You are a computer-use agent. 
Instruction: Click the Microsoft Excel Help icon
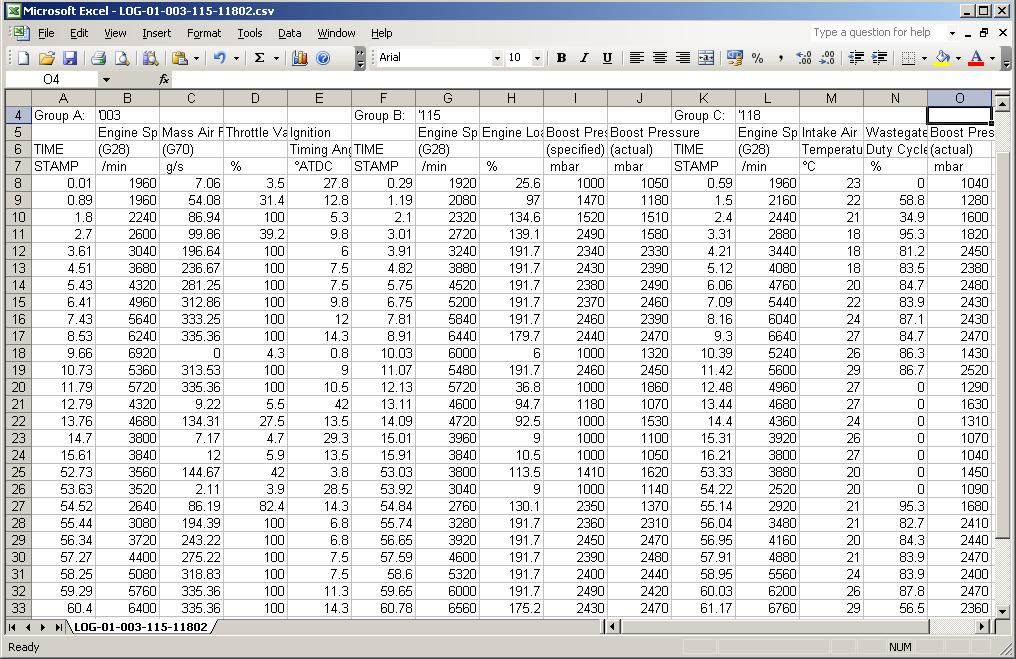(x=323, y=58)
